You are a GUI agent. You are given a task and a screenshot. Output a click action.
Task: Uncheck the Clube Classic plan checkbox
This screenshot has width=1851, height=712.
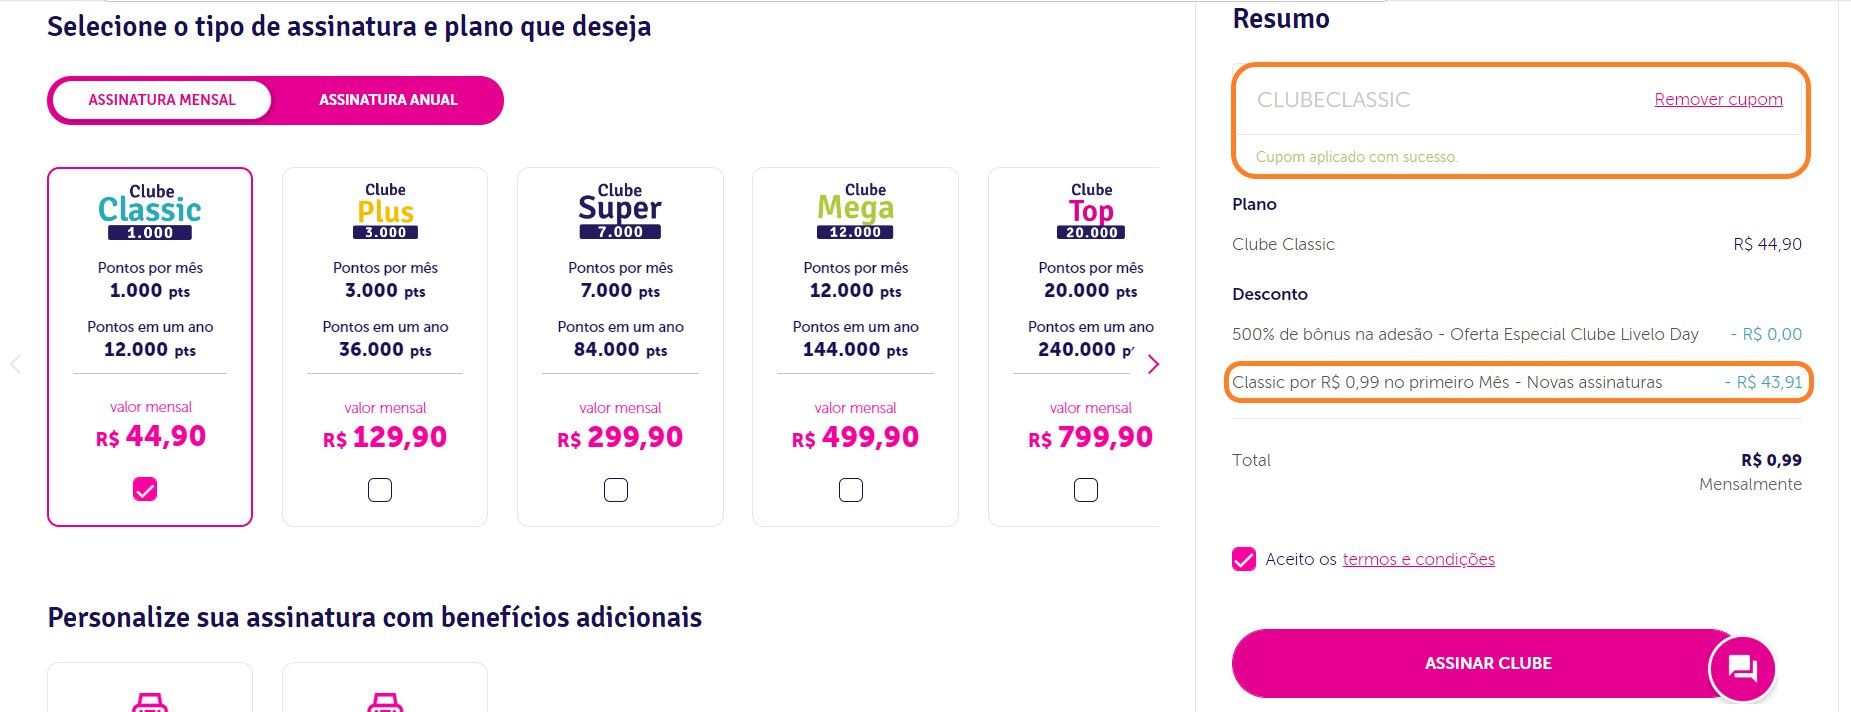[x=145, y=489]
